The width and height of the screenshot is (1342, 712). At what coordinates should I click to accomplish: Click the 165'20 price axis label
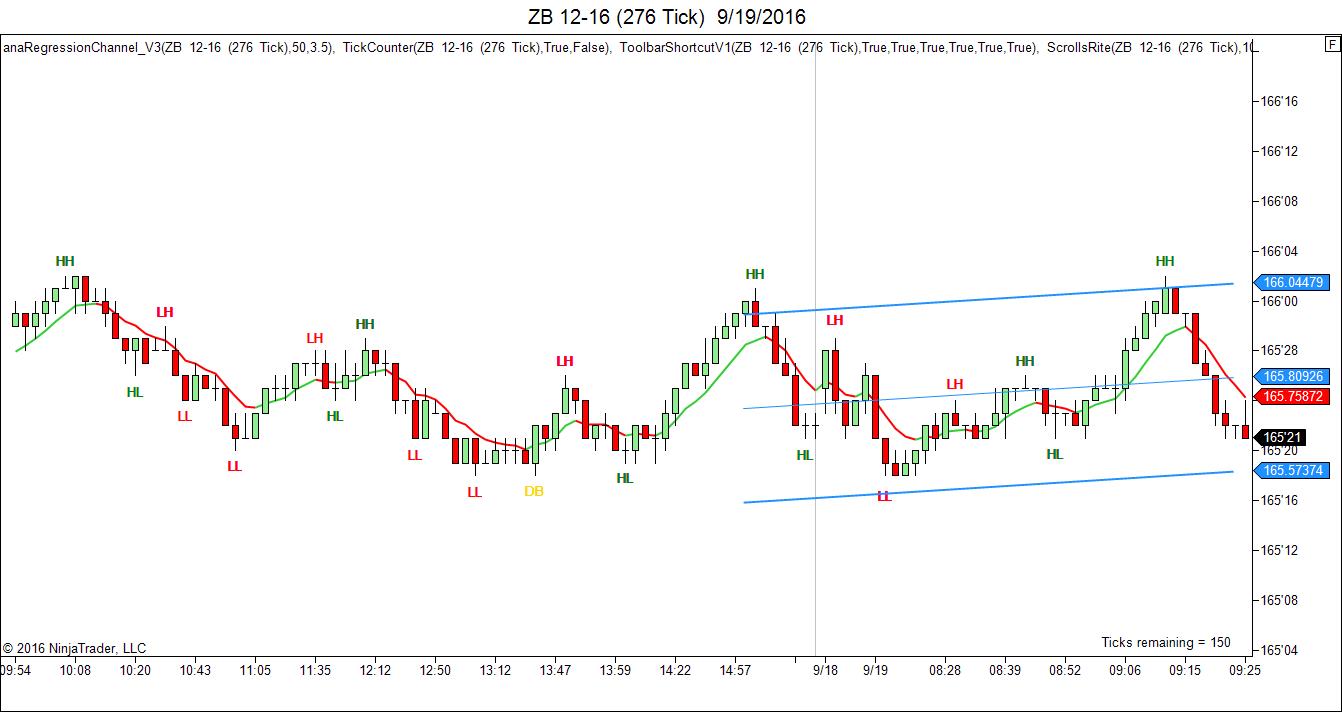1280,450
